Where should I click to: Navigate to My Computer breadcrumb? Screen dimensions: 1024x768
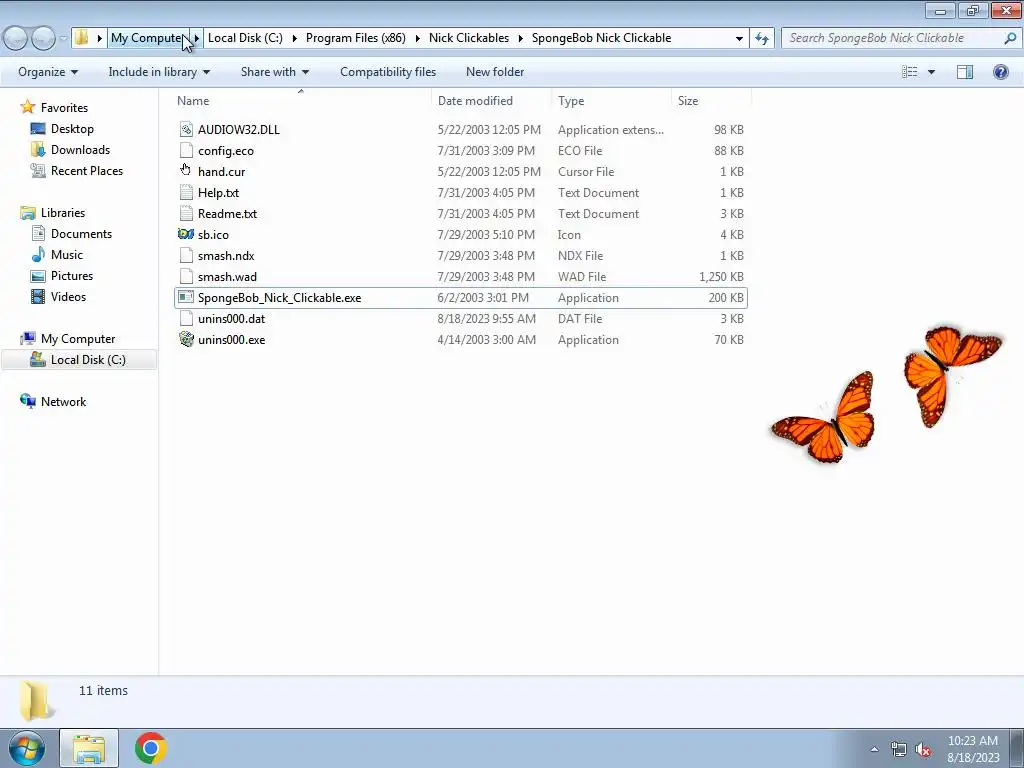[148, 38]
